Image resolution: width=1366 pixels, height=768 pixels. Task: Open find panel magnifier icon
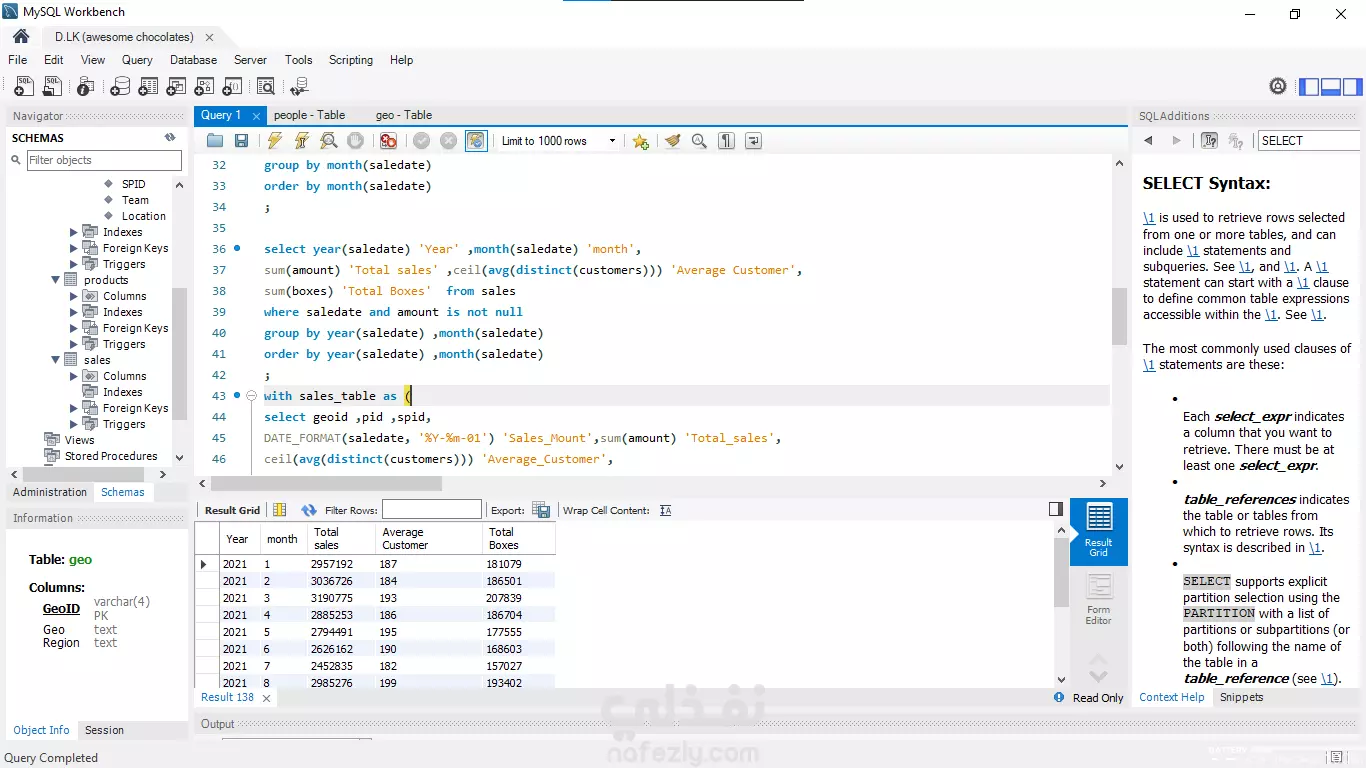tap(699, 141)
